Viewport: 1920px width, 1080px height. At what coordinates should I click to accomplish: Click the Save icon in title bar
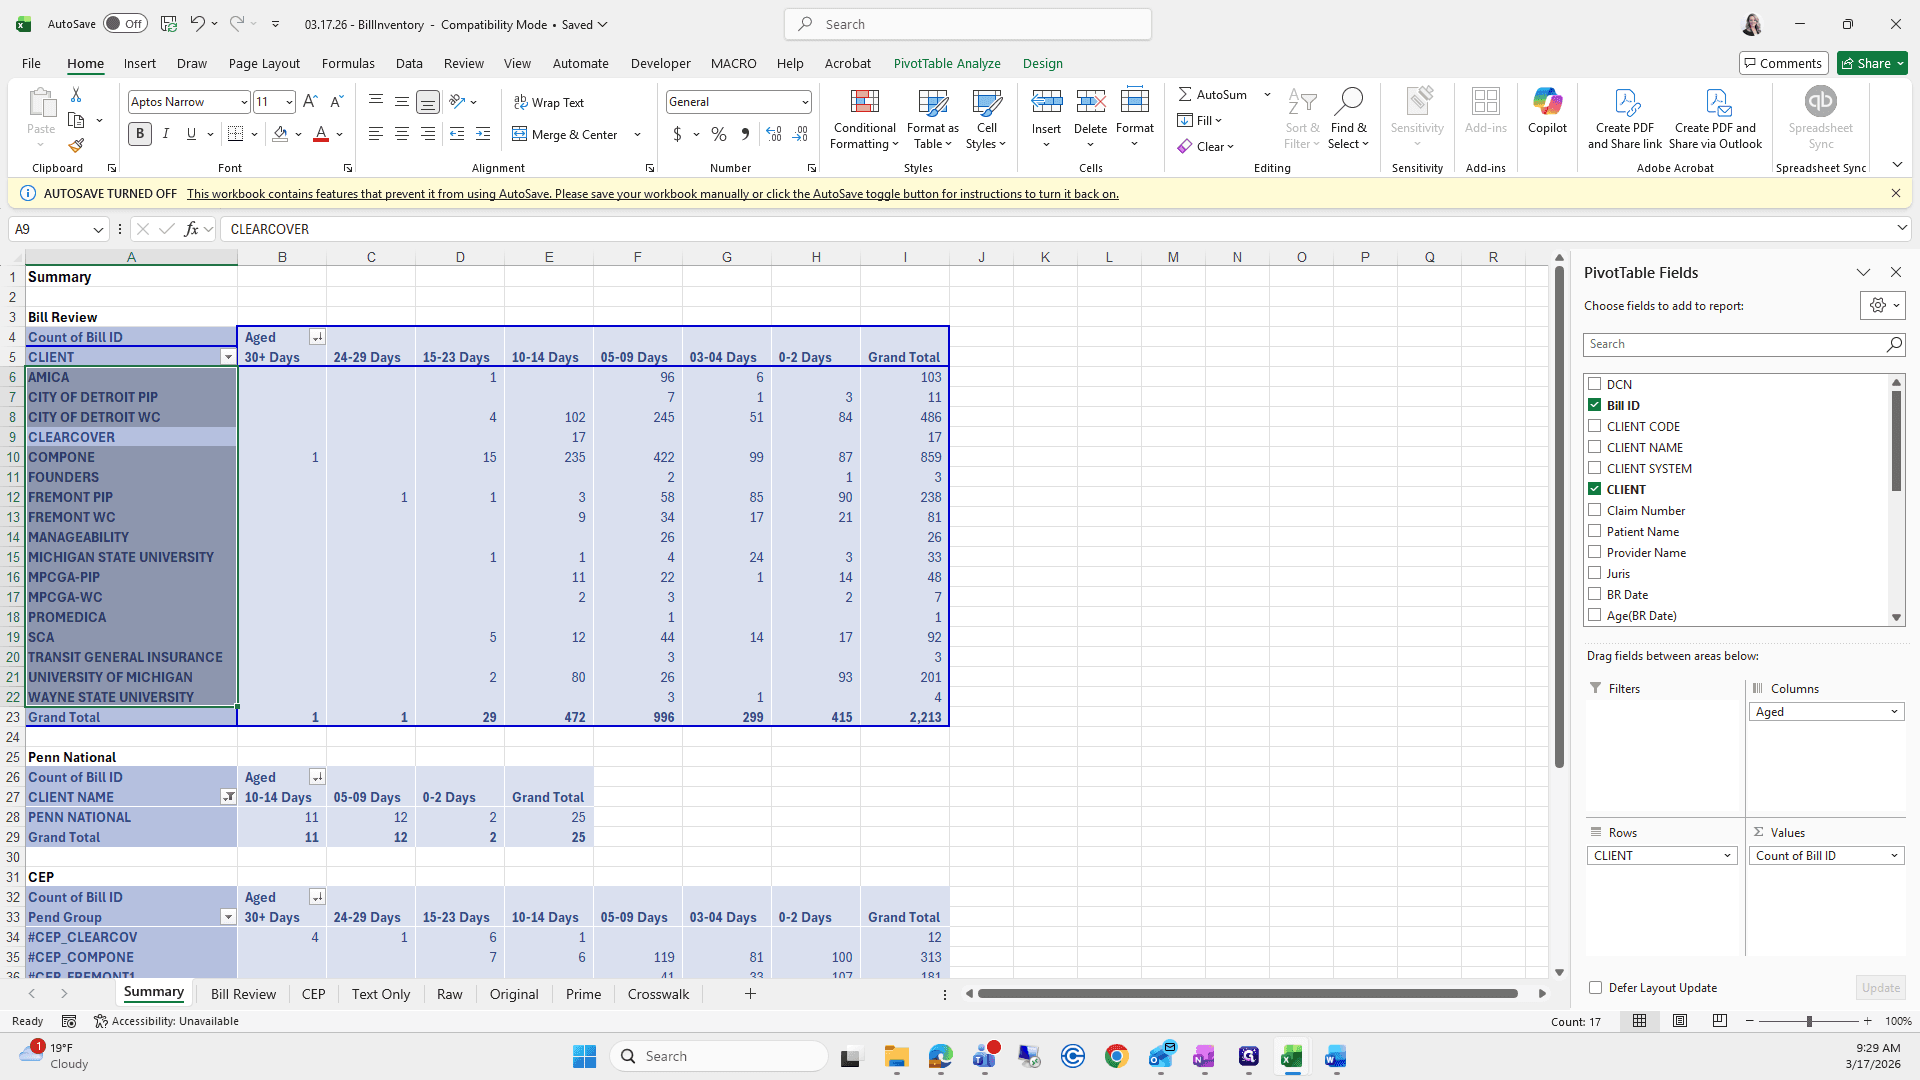pyautogui.click(x=169, y=24)
